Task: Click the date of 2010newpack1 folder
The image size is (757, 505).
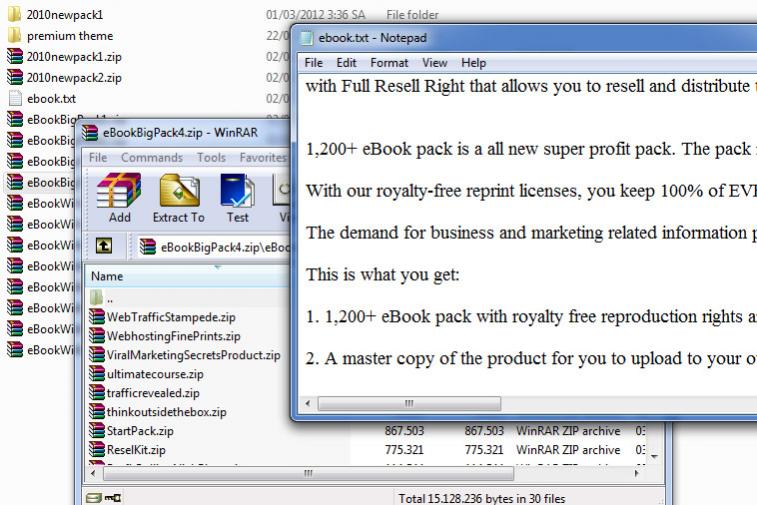Action: (316, 15)
